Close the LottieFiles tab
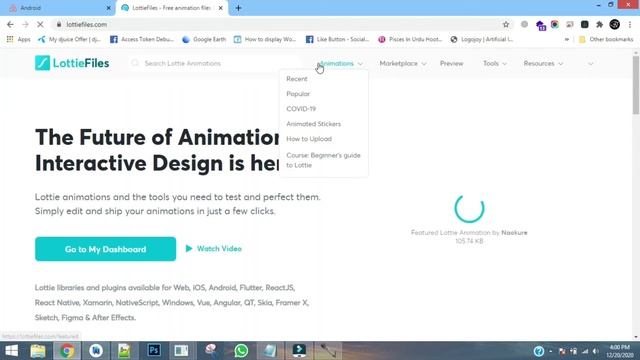The height and width of the screenshot is (360, 640). coord(220,8)
